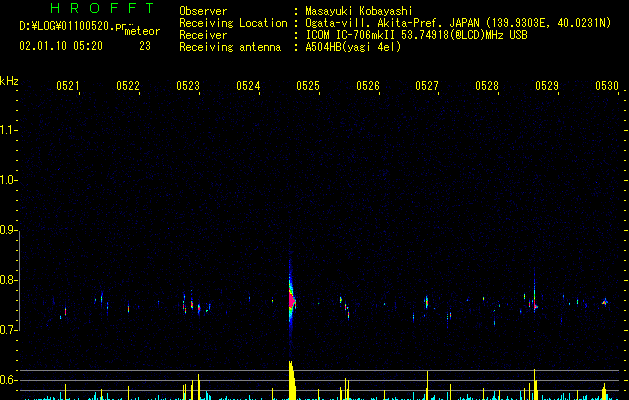The height and width of the screenshot is (400, 629).
Task: Click the 0525 time marker
Action: (x=308, y=85)
